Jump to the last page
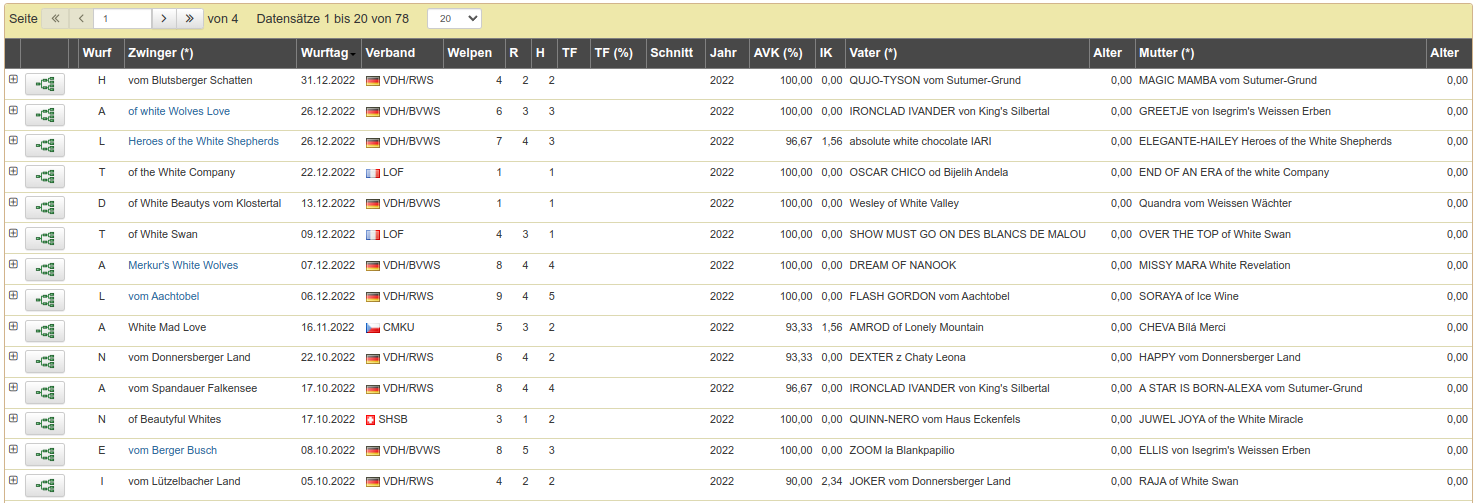This screenshot has width=1475, height=503. 190,19
